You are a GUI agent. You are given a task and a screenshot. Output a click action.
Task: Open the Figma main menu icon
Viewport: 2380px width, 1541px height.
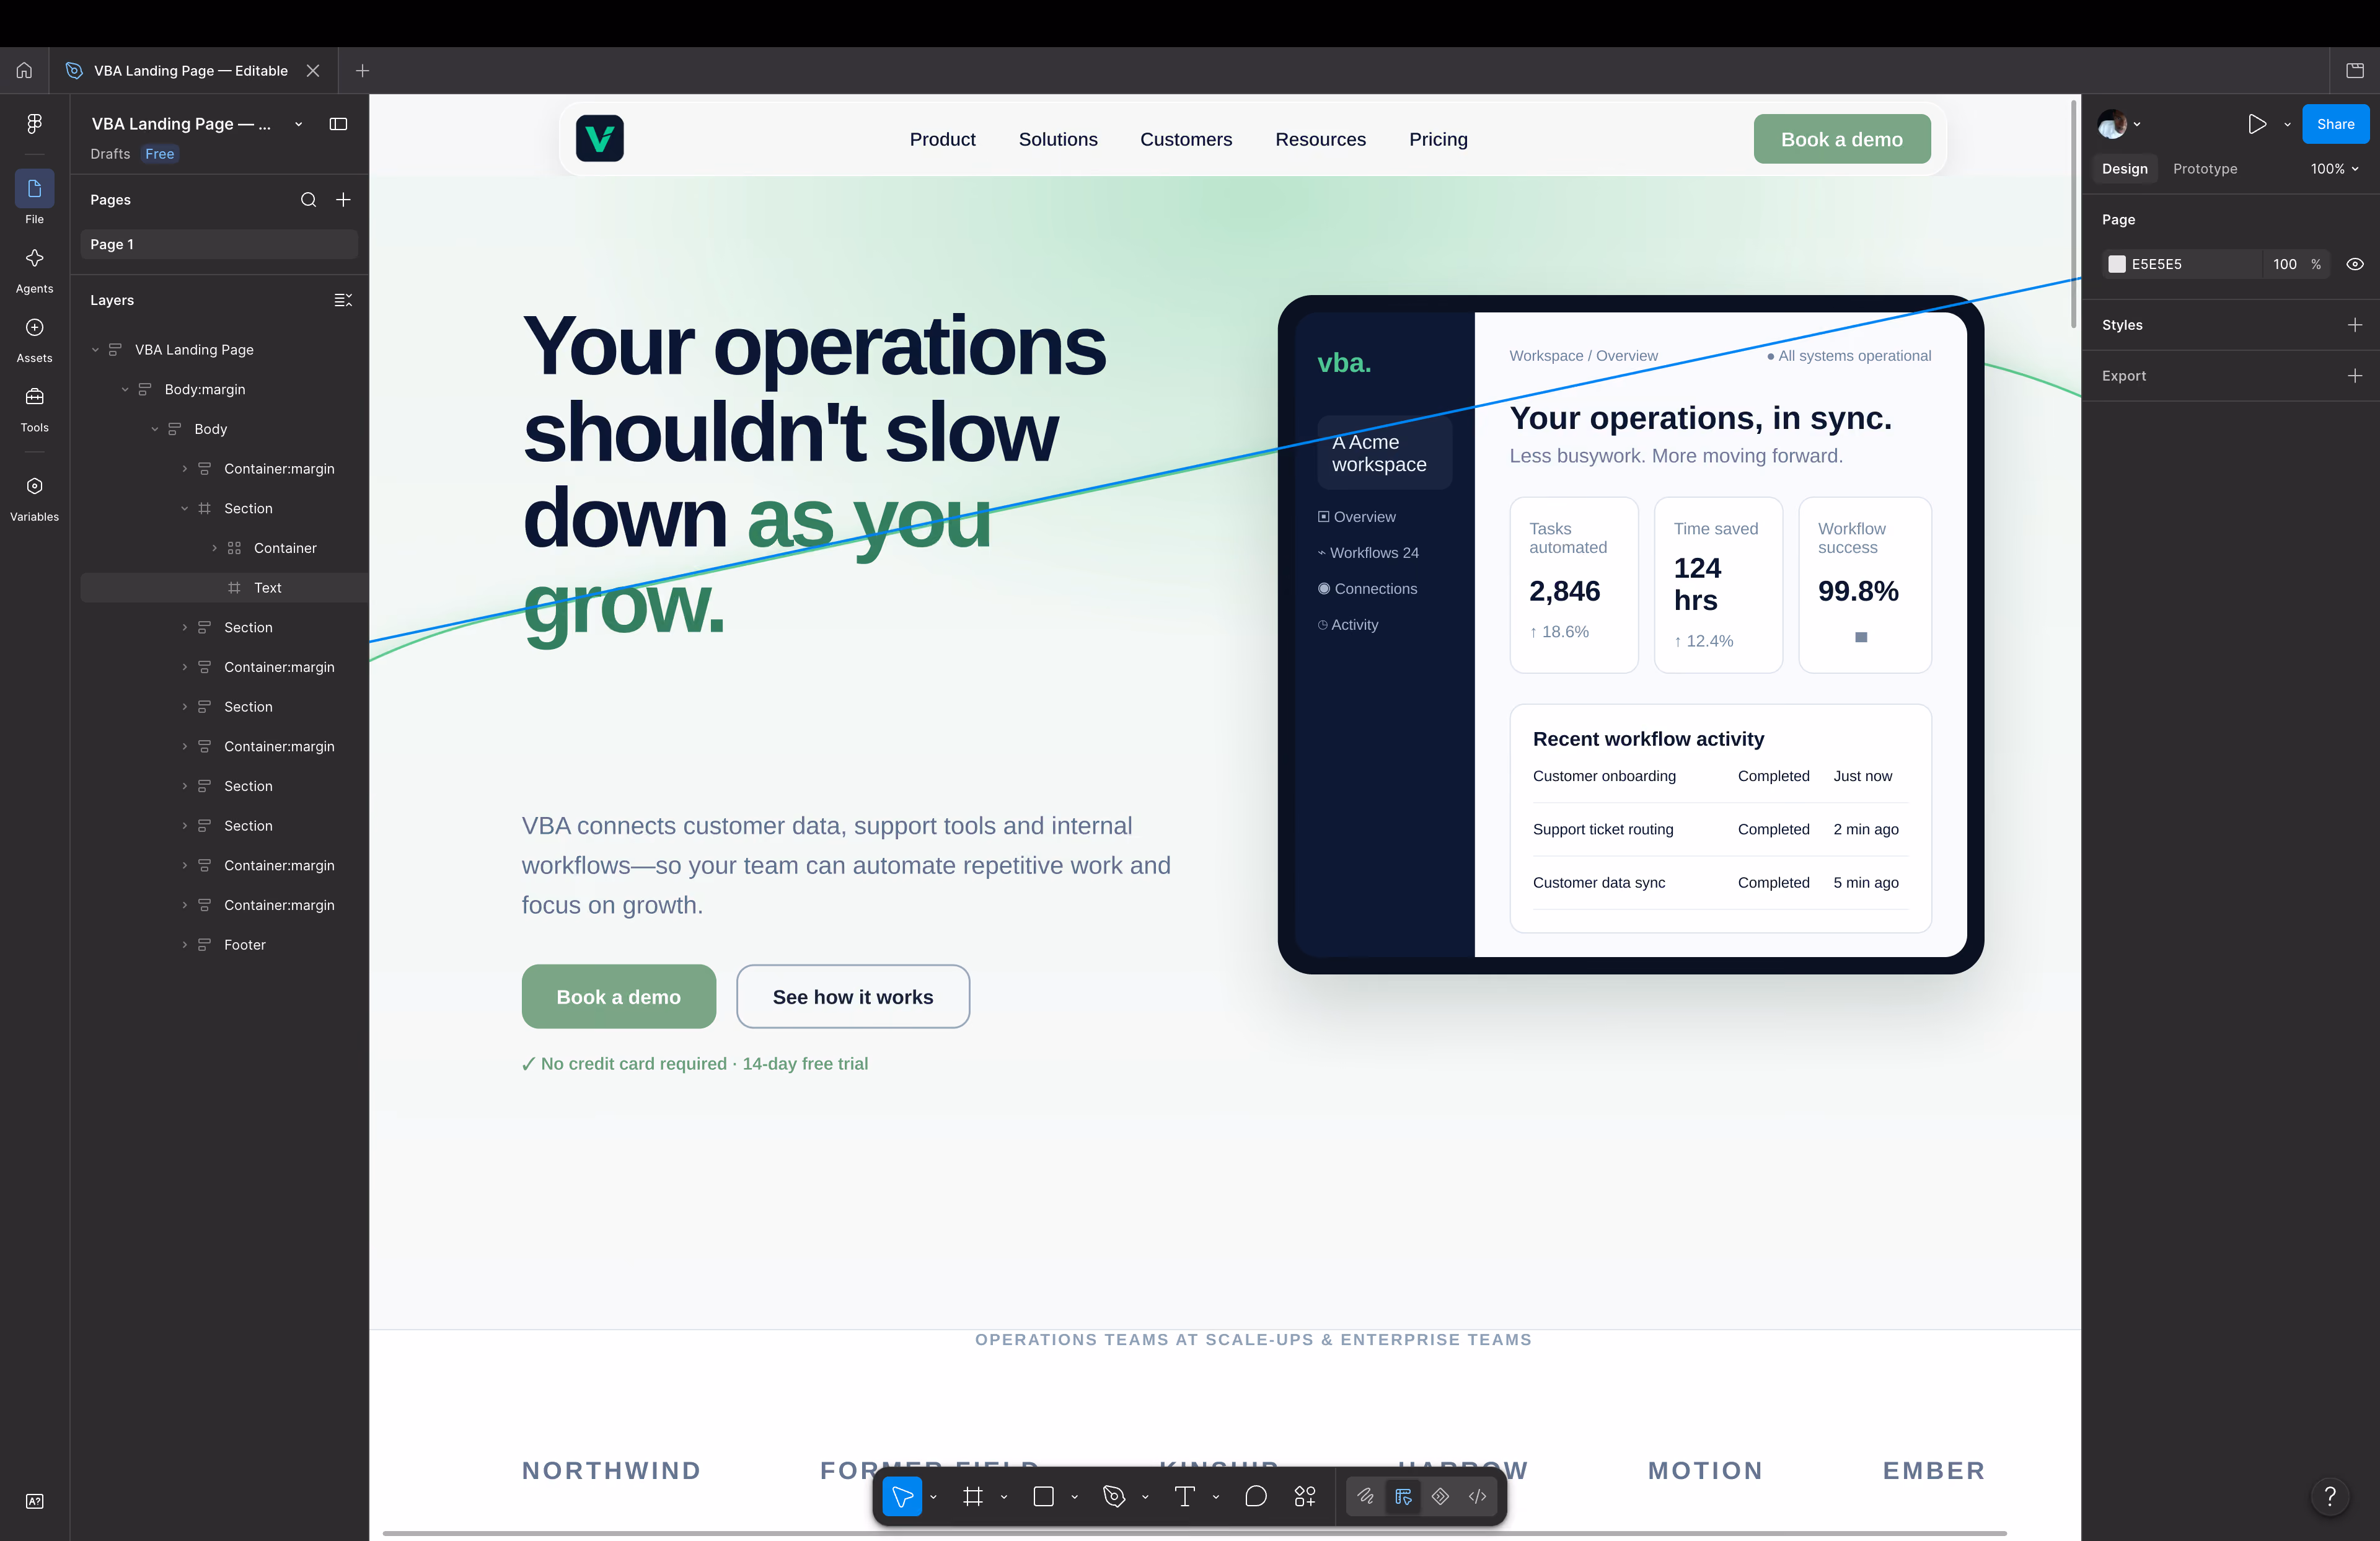pyautogui.click(x=34, y=123)
